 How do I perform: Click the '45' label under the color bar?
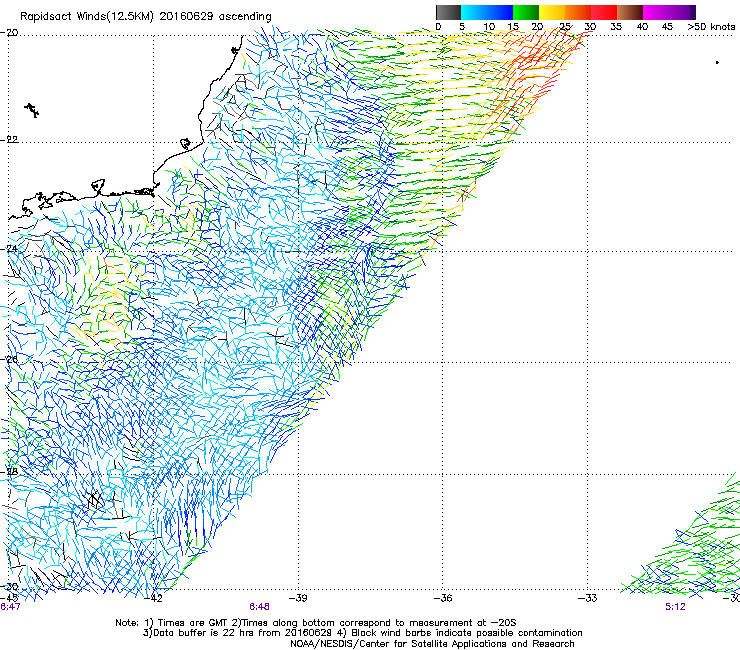click(667, 26)
